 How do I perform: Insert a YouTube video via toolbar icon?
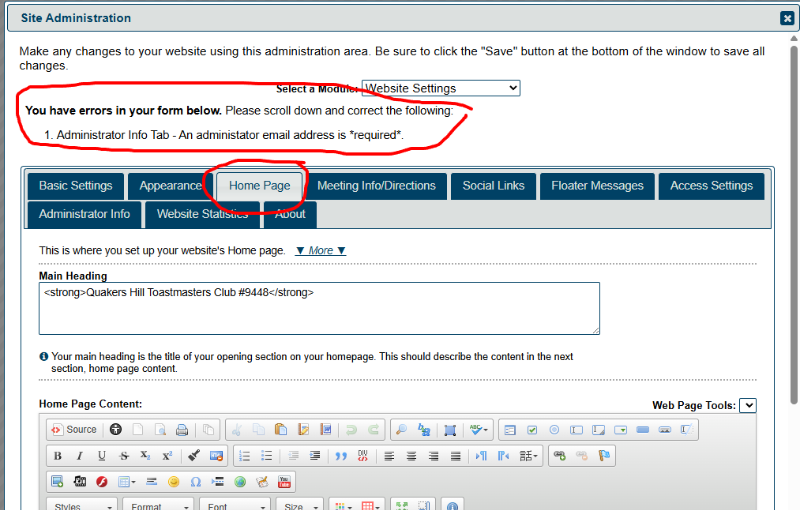tap(284, 482)
